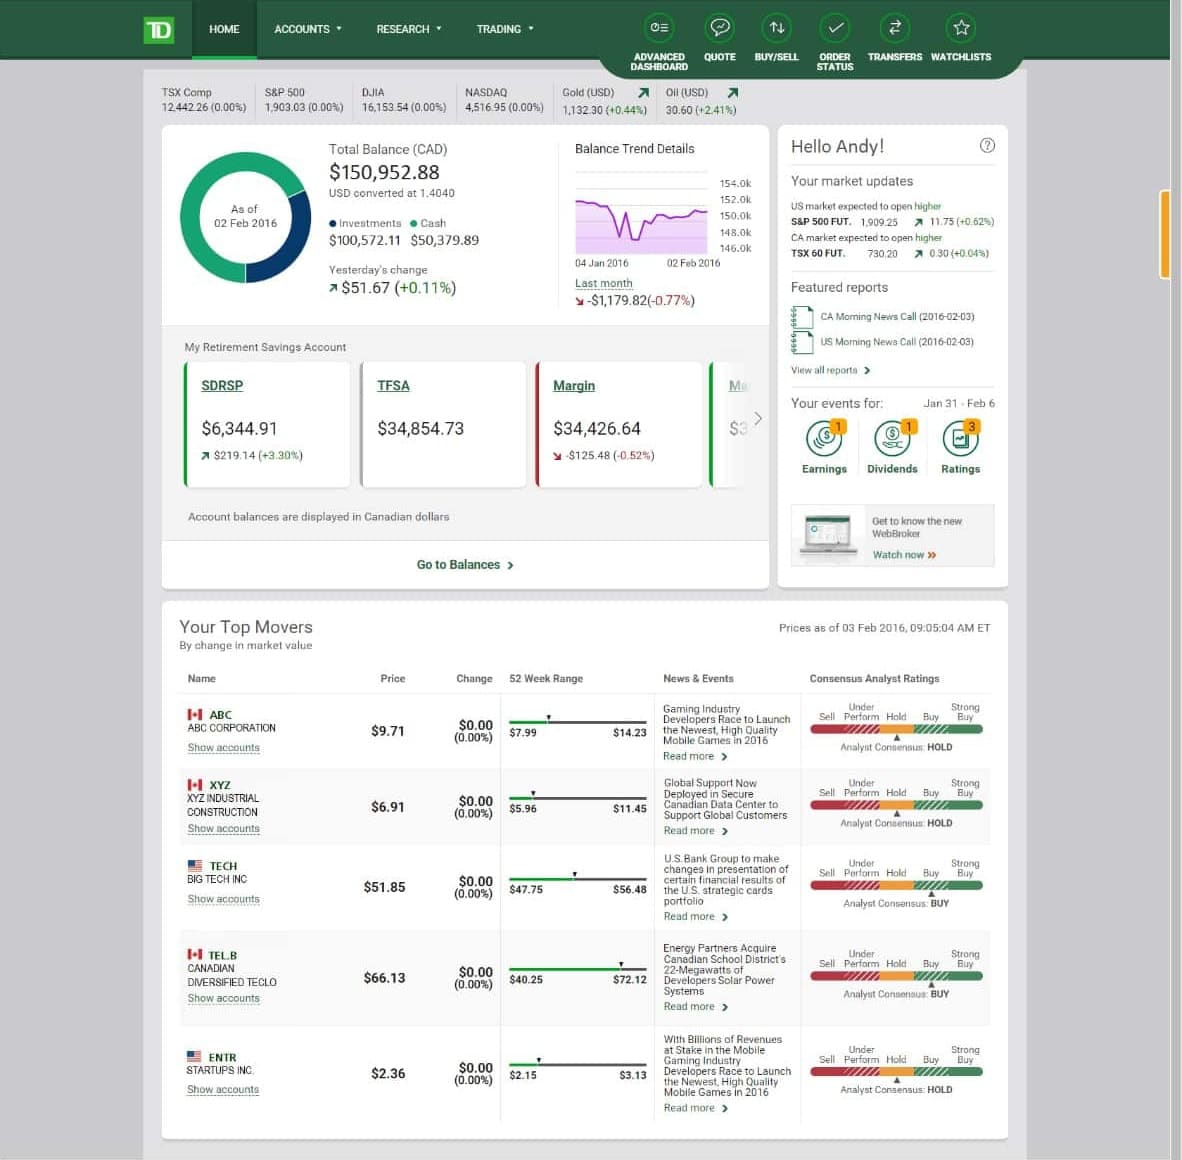The height and width of the screenshot is (1160, 1182).
Task: Click the WebBroker laptop thumbnail
Action: [x=828, y=536]
